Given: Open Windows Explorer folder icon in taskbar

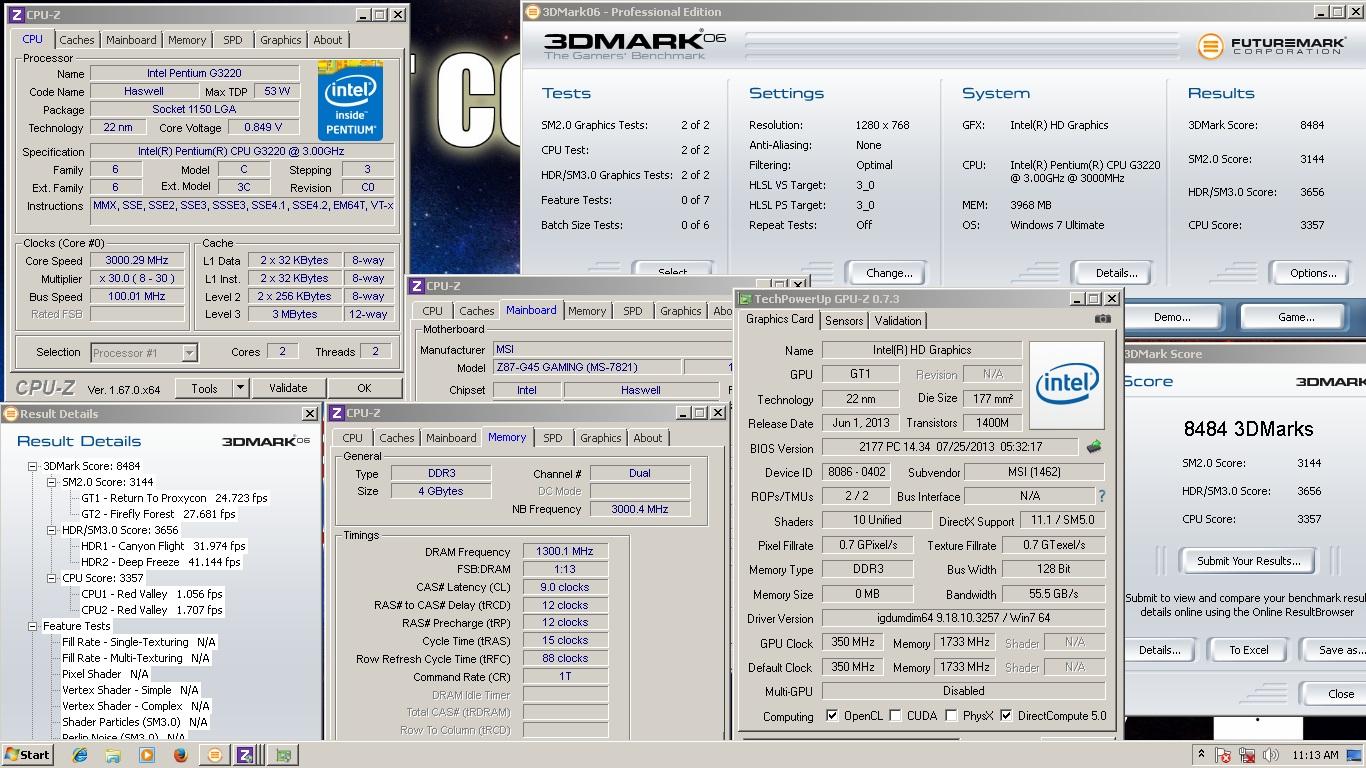Looking at the screenshot, I should [x=113, y=756].
